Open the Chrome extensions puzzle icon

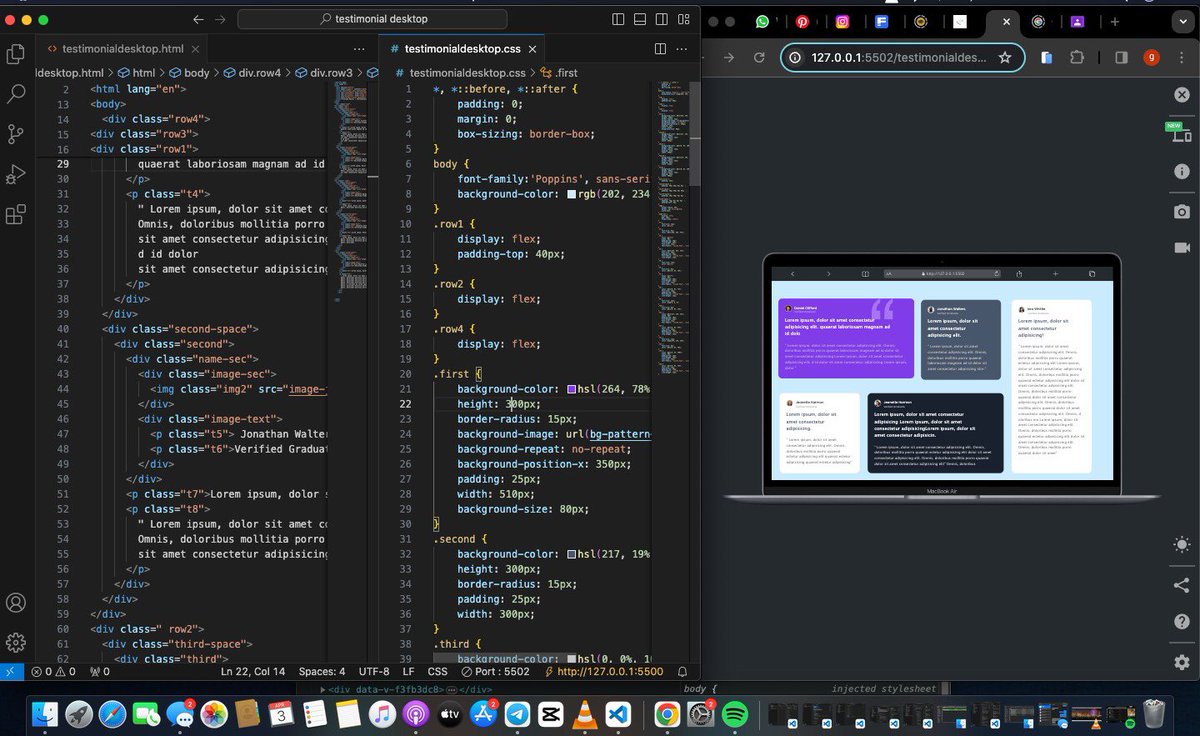point(1076,58)
